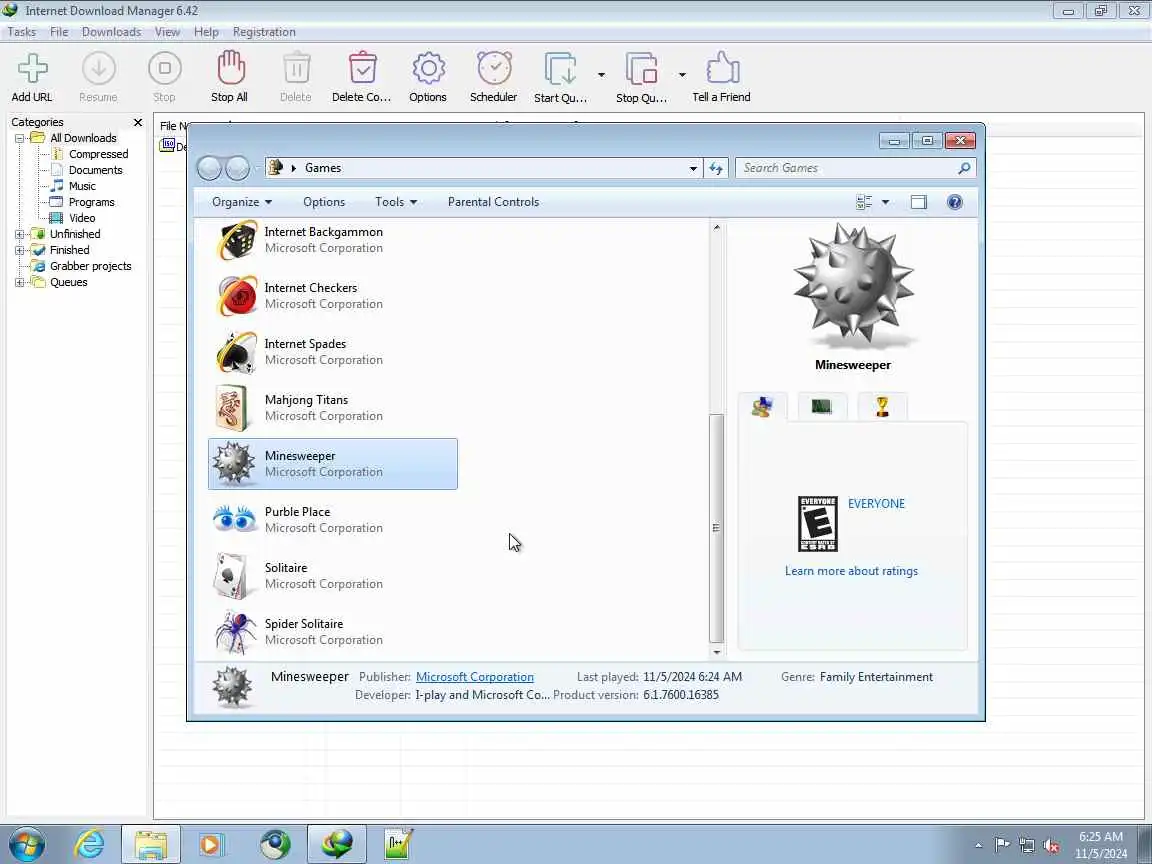The width and height of the screenshot is (1152, 864).
Task: Open IDM Options gear icon
Action: (428, 76)
